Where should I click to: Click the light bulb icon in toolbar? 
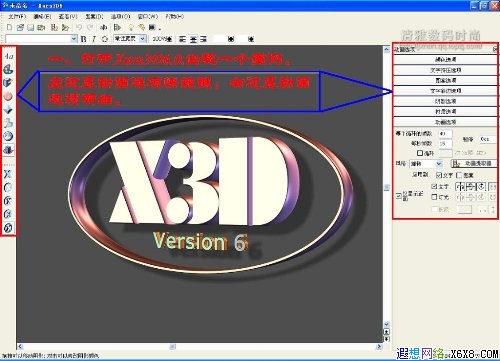click(x=131, y=27)
